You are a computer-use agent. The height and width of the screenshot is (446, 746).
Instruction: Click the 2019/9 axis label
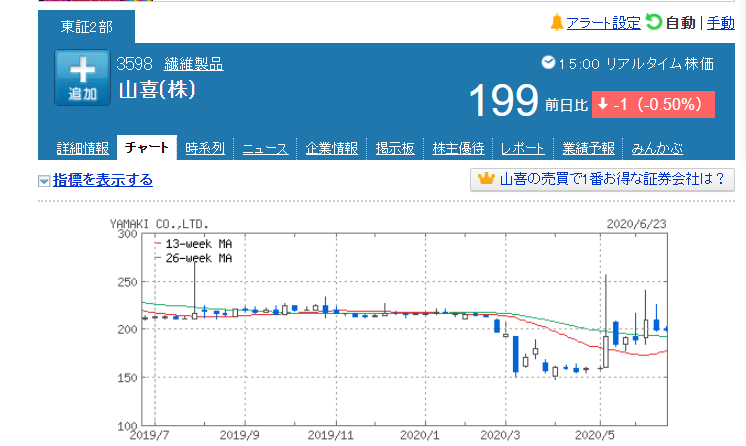(239, 435)
